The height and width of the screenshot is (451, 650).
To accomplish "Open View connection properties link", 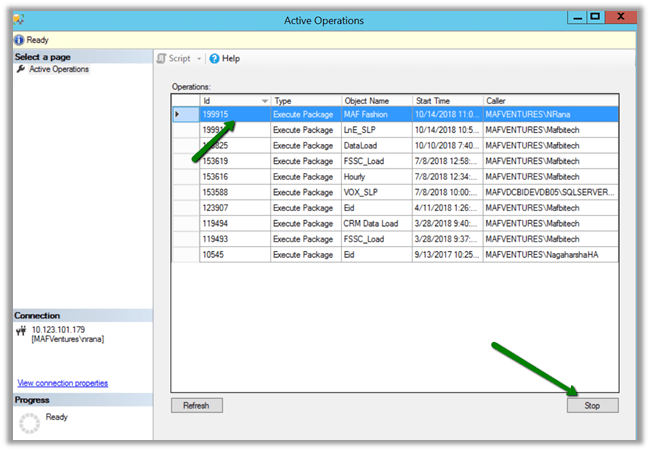I will coord(62,383).
